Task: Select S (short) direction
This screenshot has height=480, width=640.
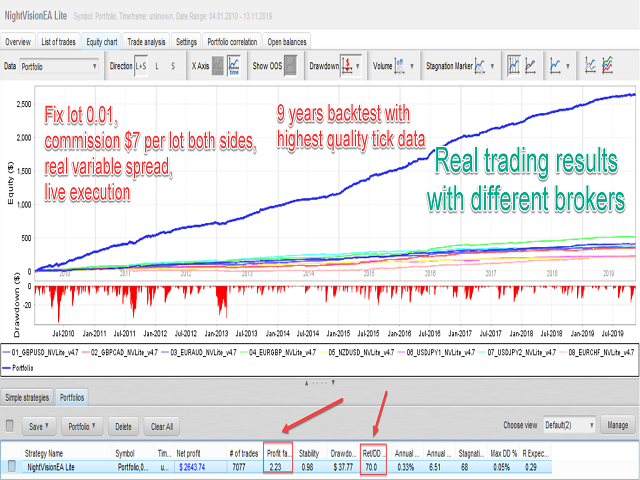Action: (173, 66)
